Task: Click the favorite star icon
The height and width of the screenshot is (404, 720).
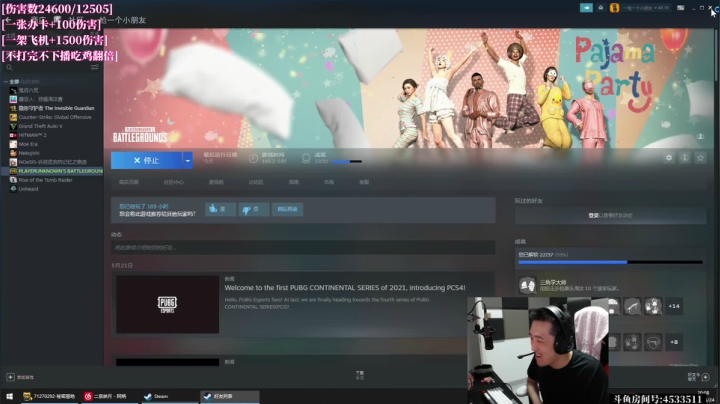Action: tap(700, 158)
